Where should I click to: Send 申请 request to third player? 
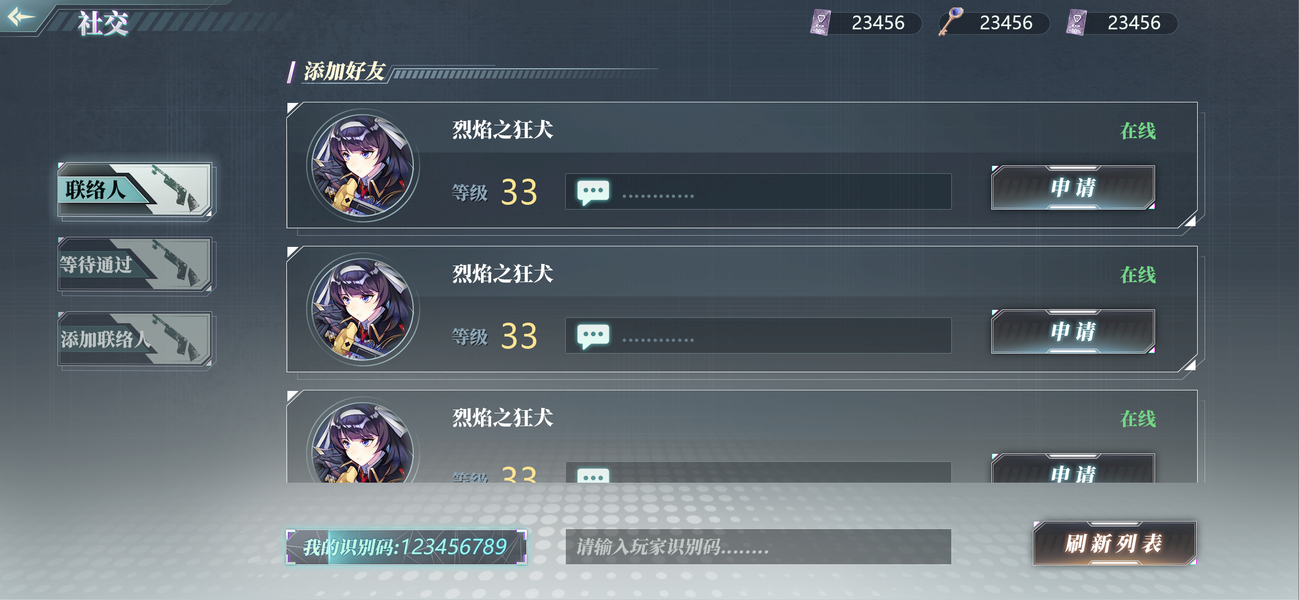(1073, 469)
